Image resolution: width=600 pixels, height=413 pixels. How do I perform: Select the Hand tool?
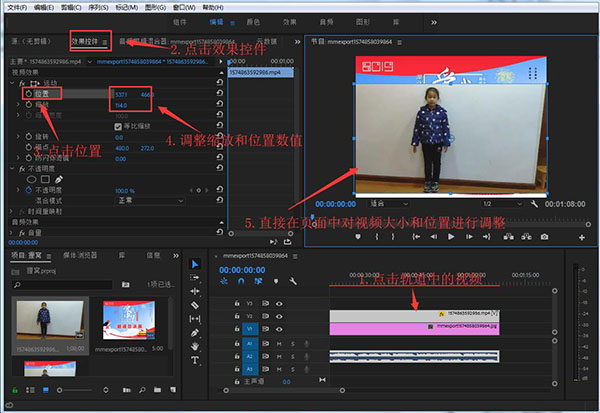195,346
